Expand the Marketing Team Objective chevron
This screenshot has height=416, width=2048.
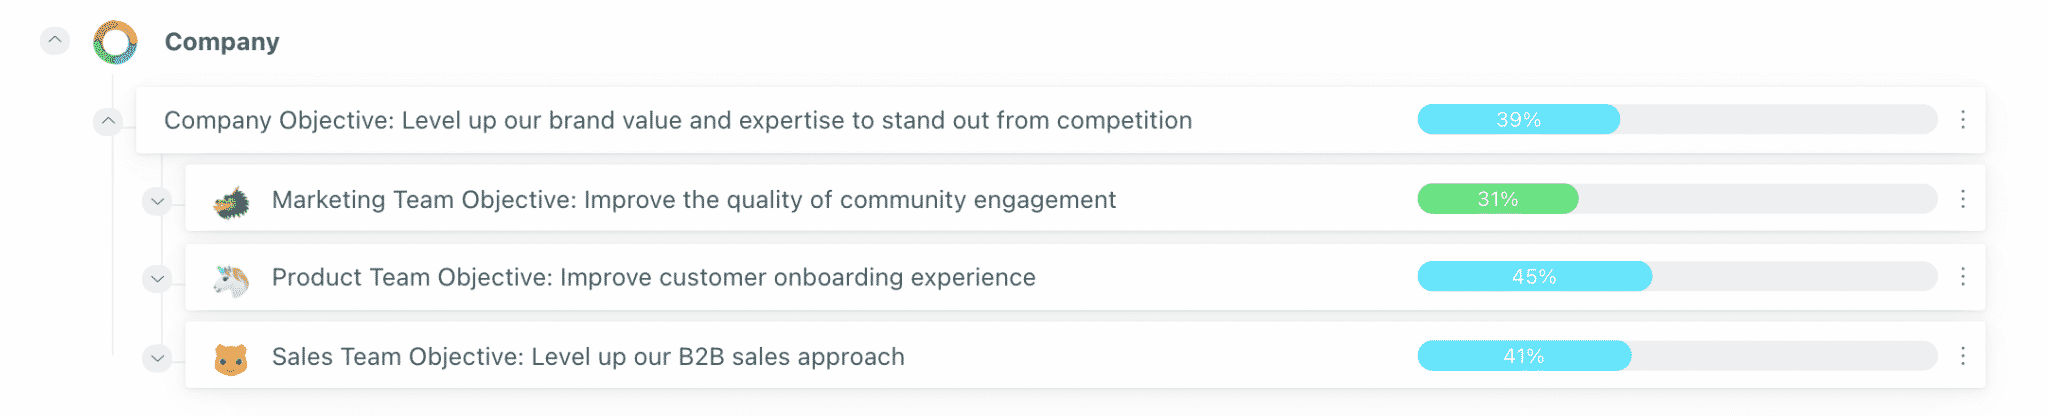(157, 201)
